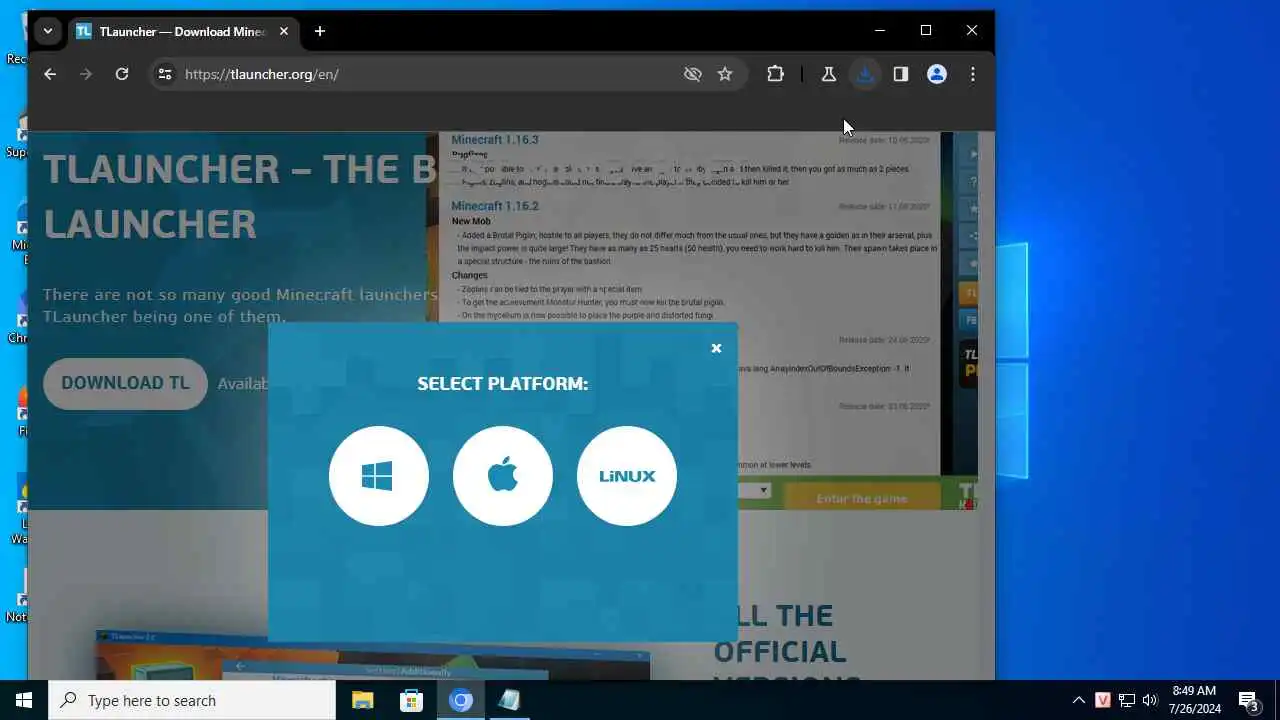
Task: Open Chrome profile avatar
Action: 937,74
